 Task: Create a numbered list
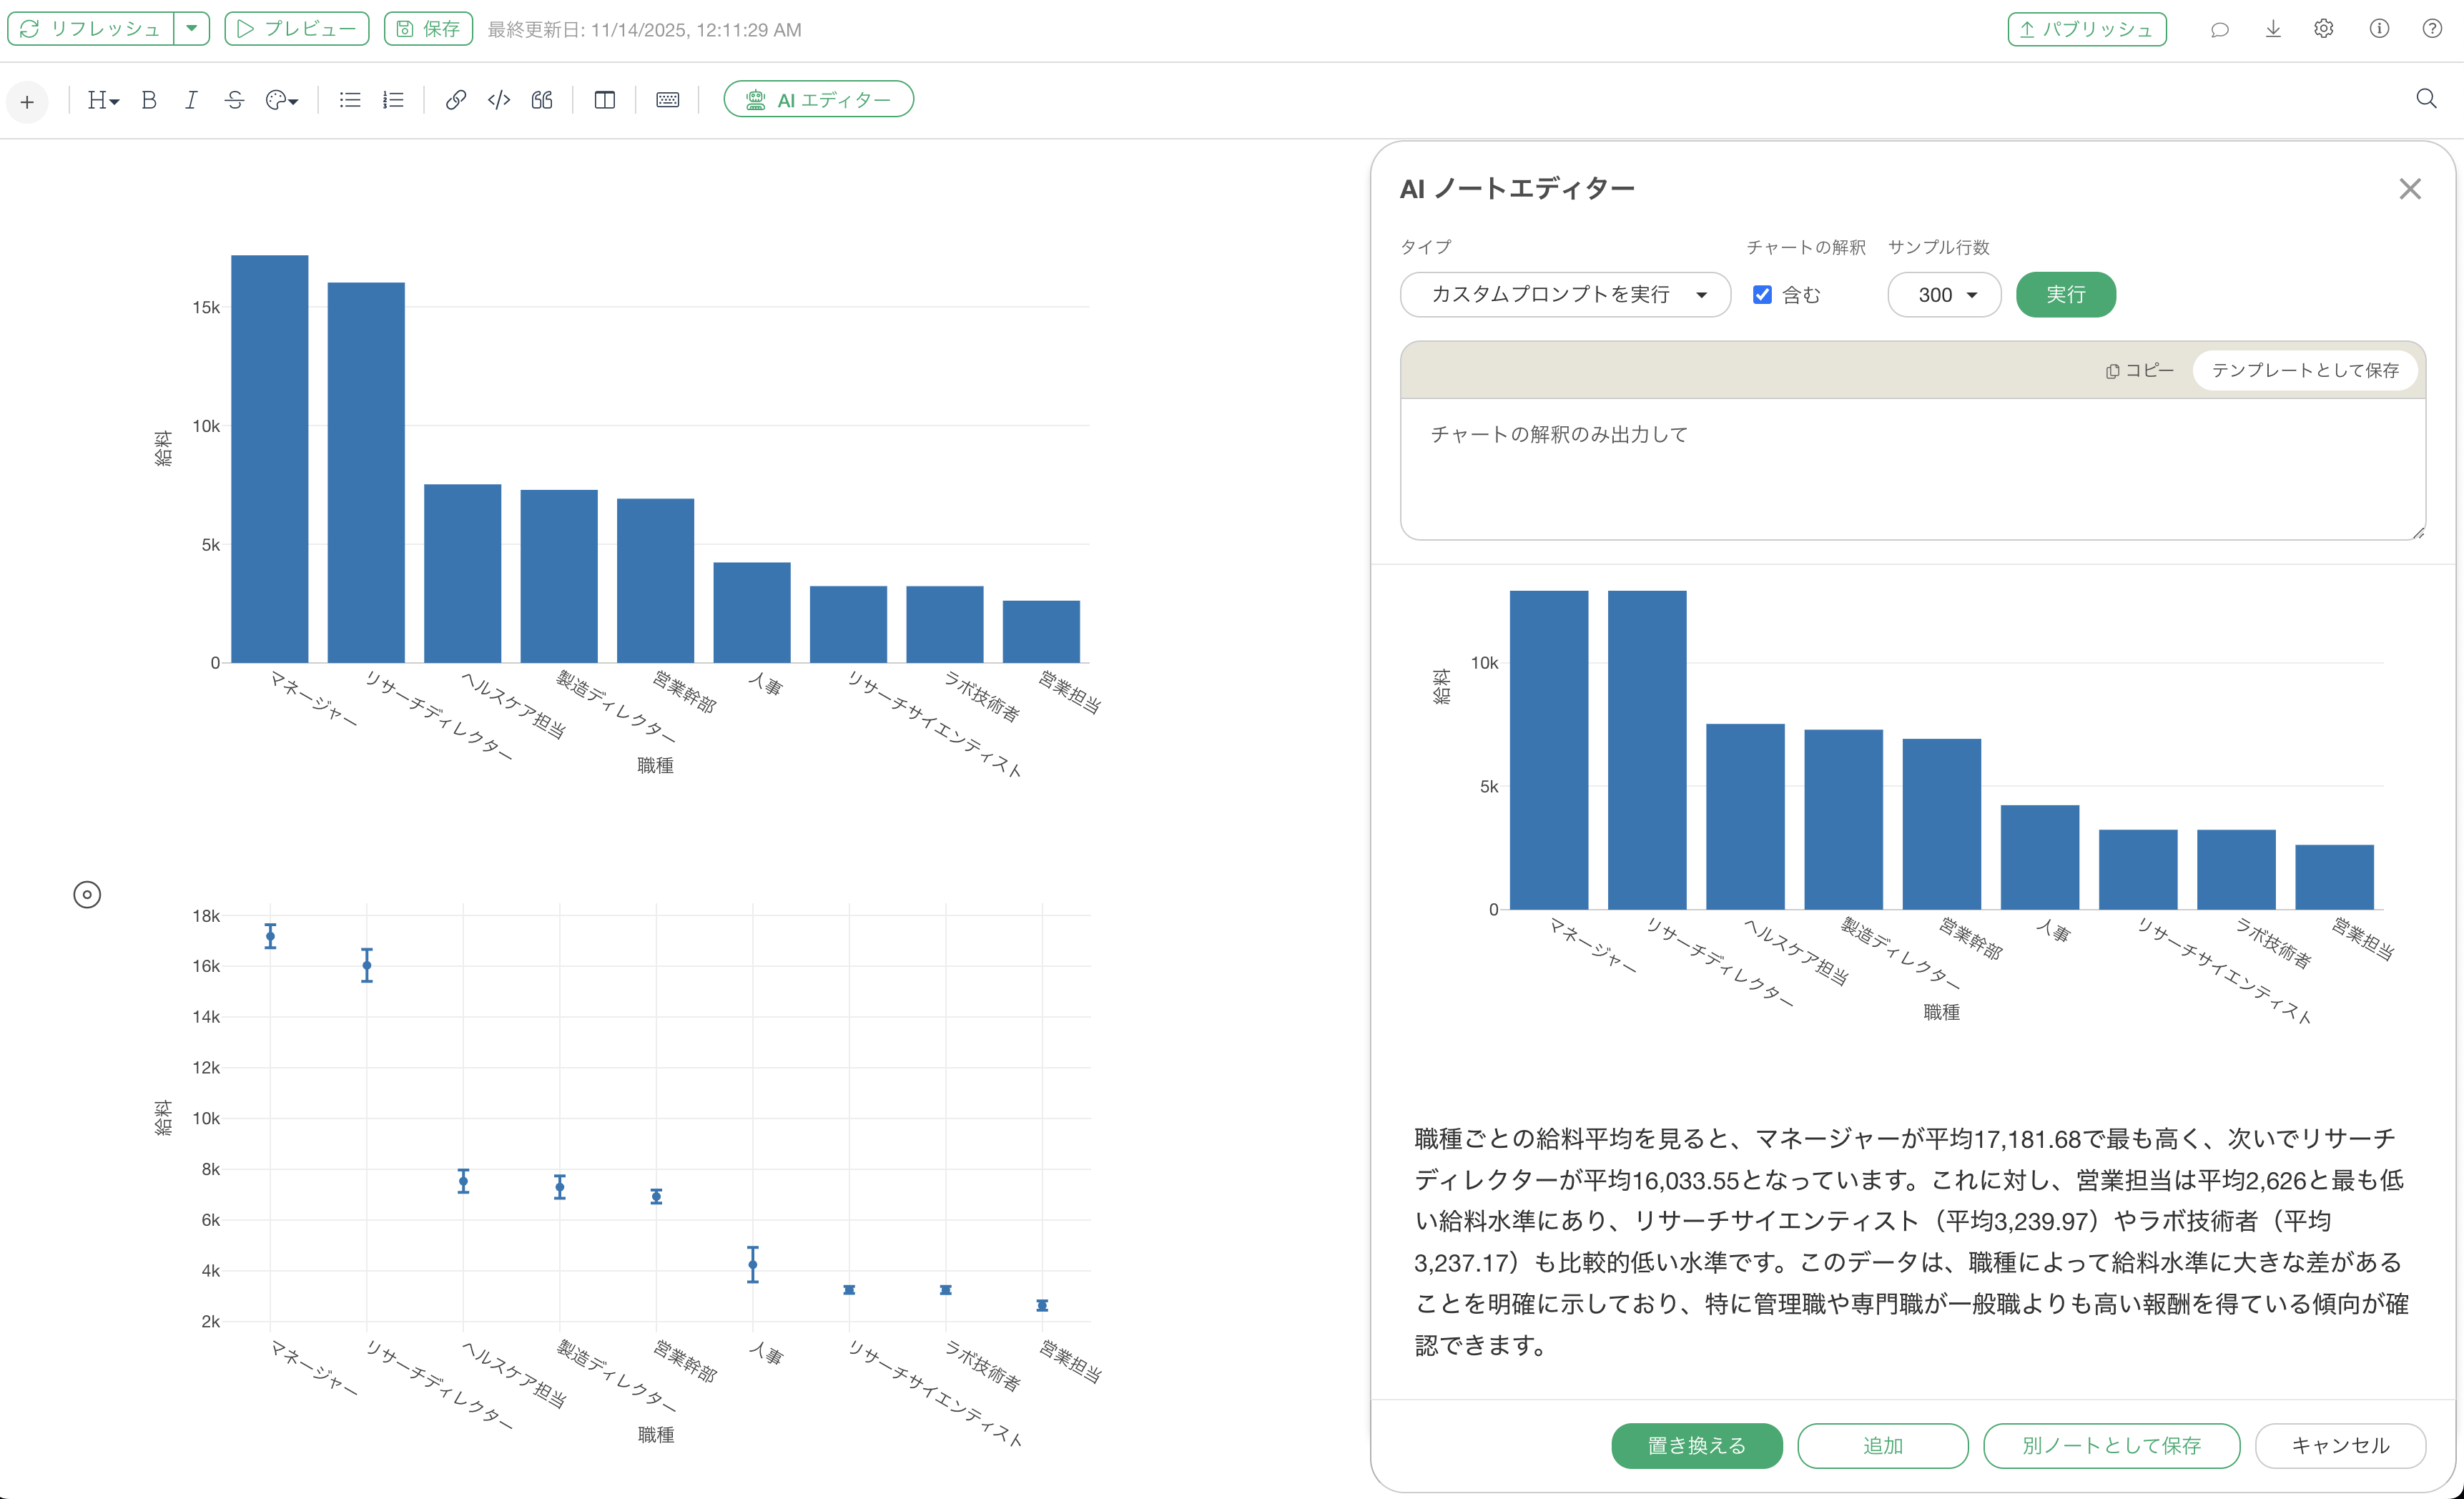click(393, 100)
